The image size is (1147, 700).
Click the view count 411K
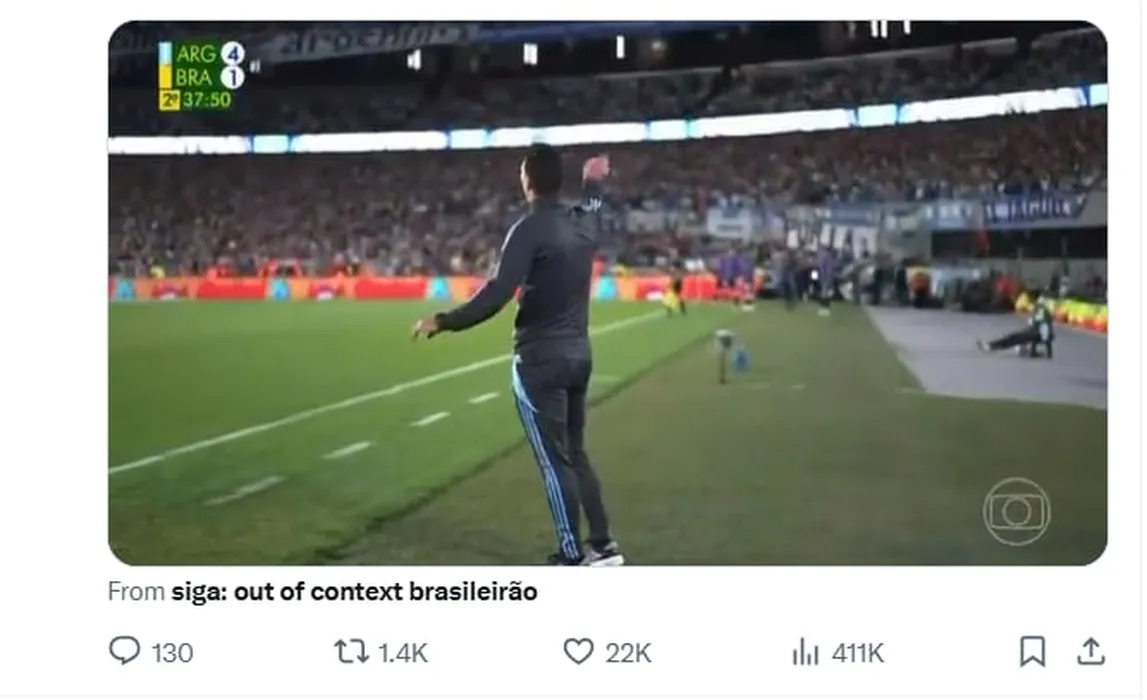click(x=858, y=652)
